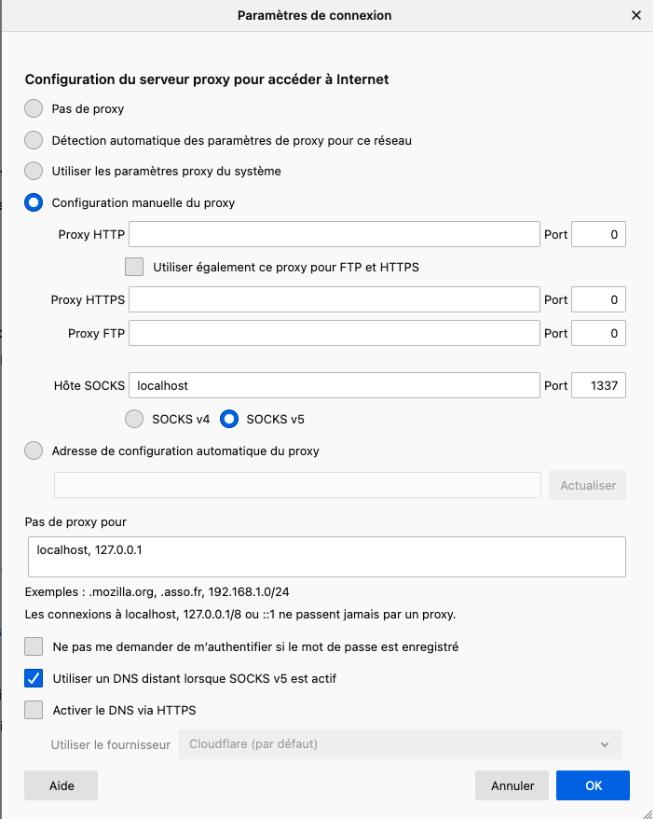Viewport: 653px width, 819px height.
Task: Click the "Exemples : .mozilla.org, .asso.fr" text
Action: click(157, 592)
